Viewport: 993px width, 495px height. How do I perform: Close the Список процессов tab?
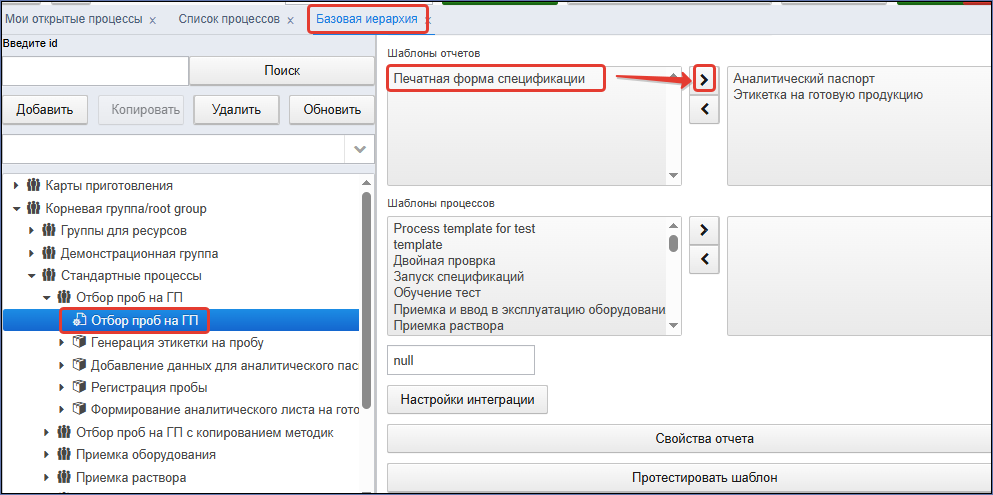[291, 20]
